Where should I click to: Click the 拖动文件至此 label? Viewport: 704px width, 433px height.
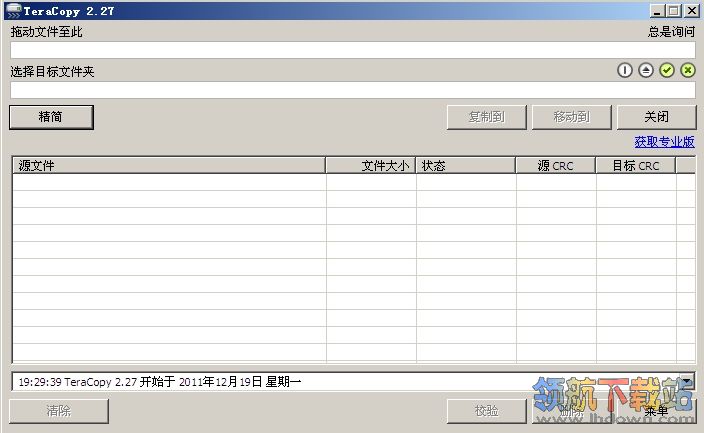pos(47,32)
